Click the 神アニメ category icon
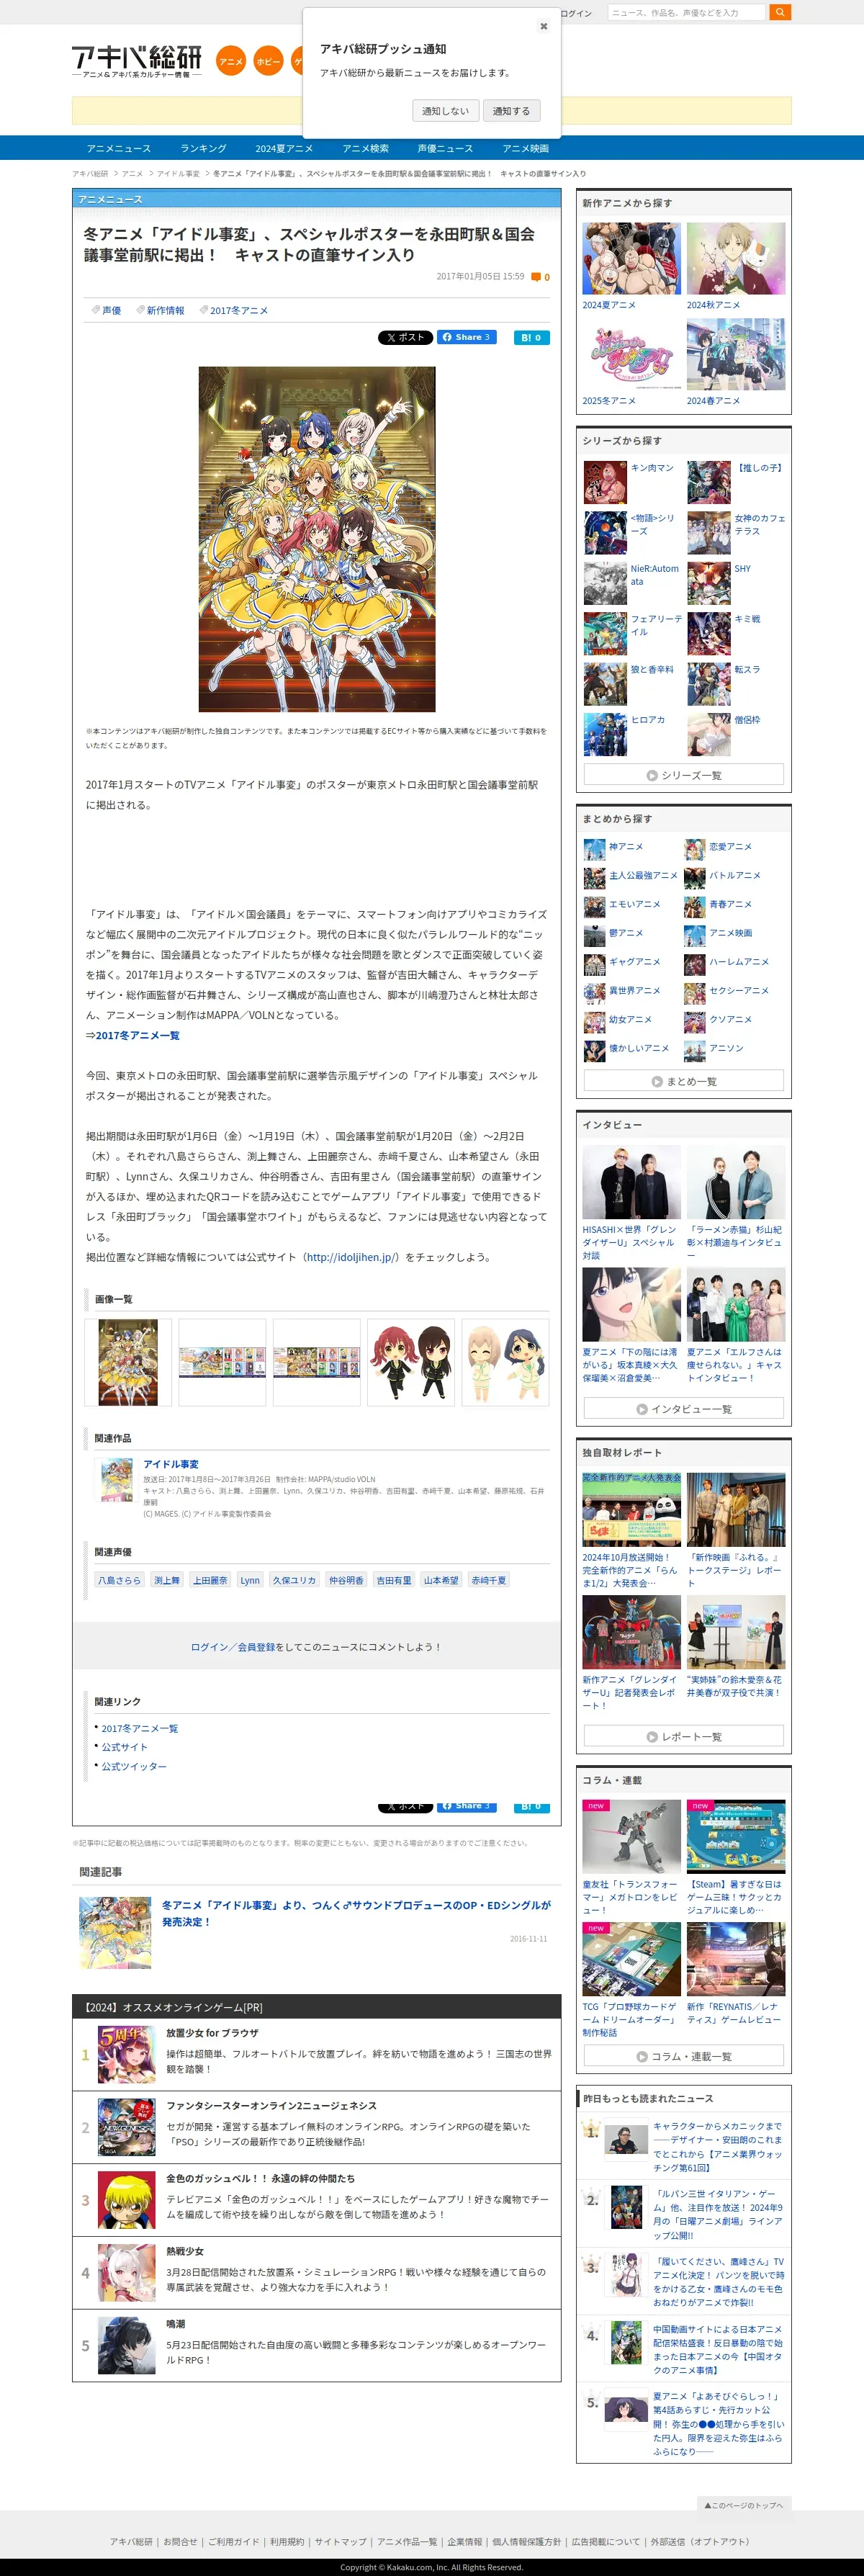 594,849
